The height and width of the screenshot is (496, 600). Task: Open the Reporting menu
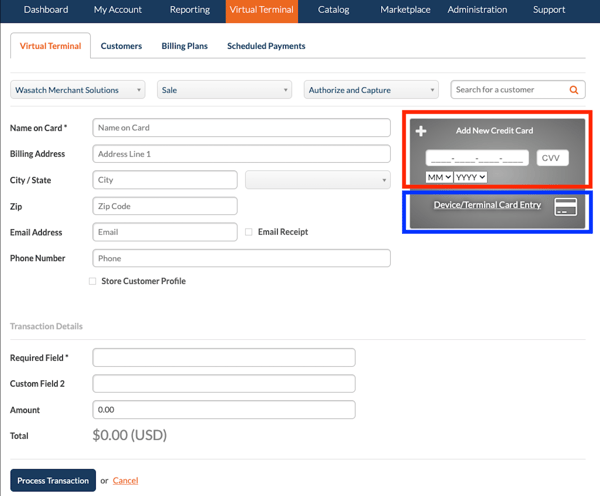(x=190, y=10)
